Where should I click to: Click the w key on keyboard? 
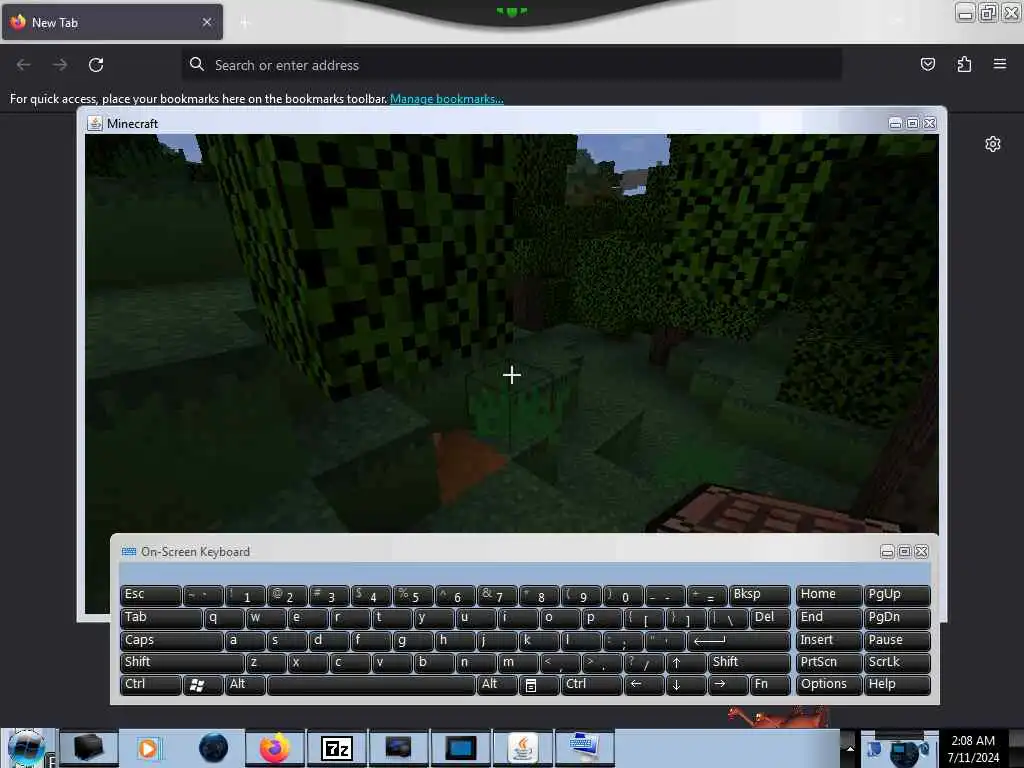[x=266, y=617]
